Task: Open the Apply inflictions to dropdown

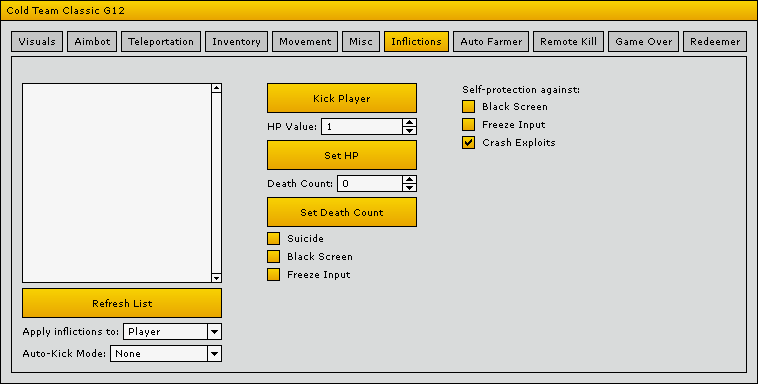Action: pos(173,332)
